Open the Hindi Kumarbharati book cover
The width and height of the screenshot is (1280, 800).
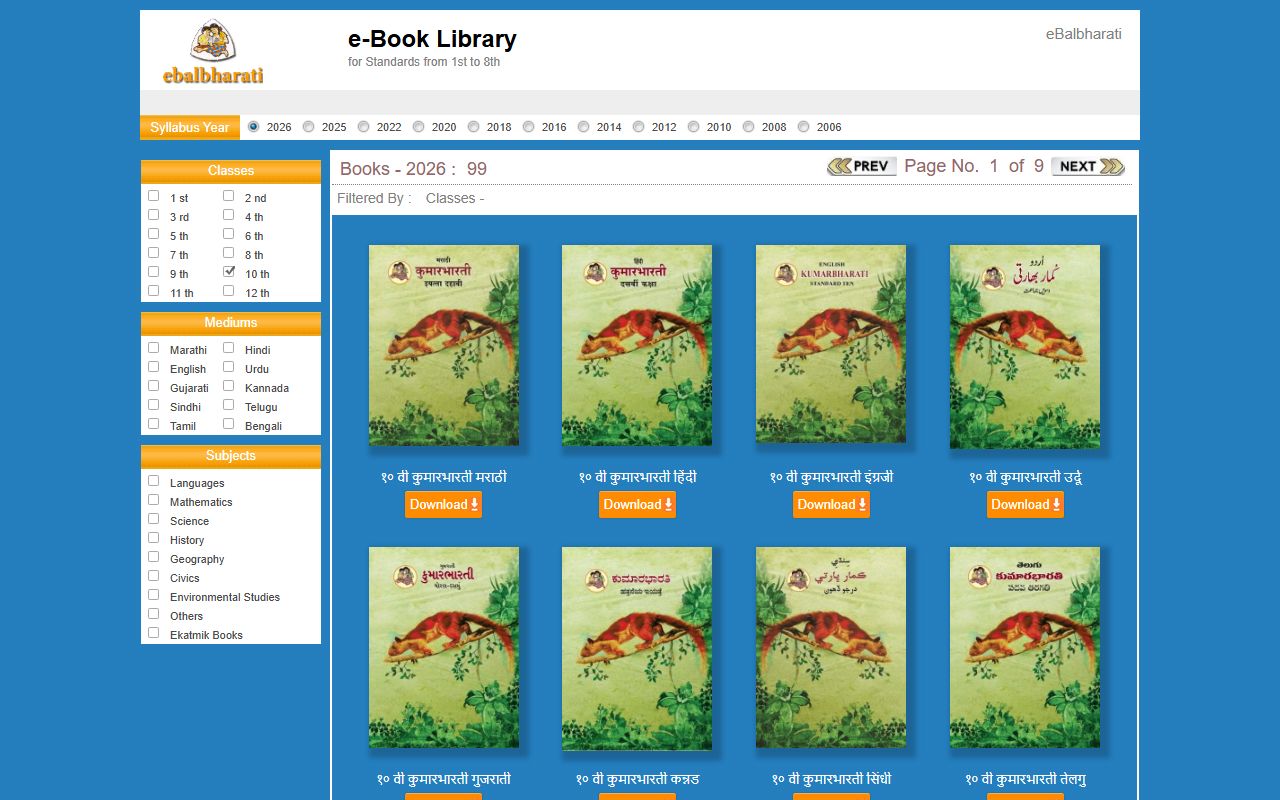click(637, 345)
